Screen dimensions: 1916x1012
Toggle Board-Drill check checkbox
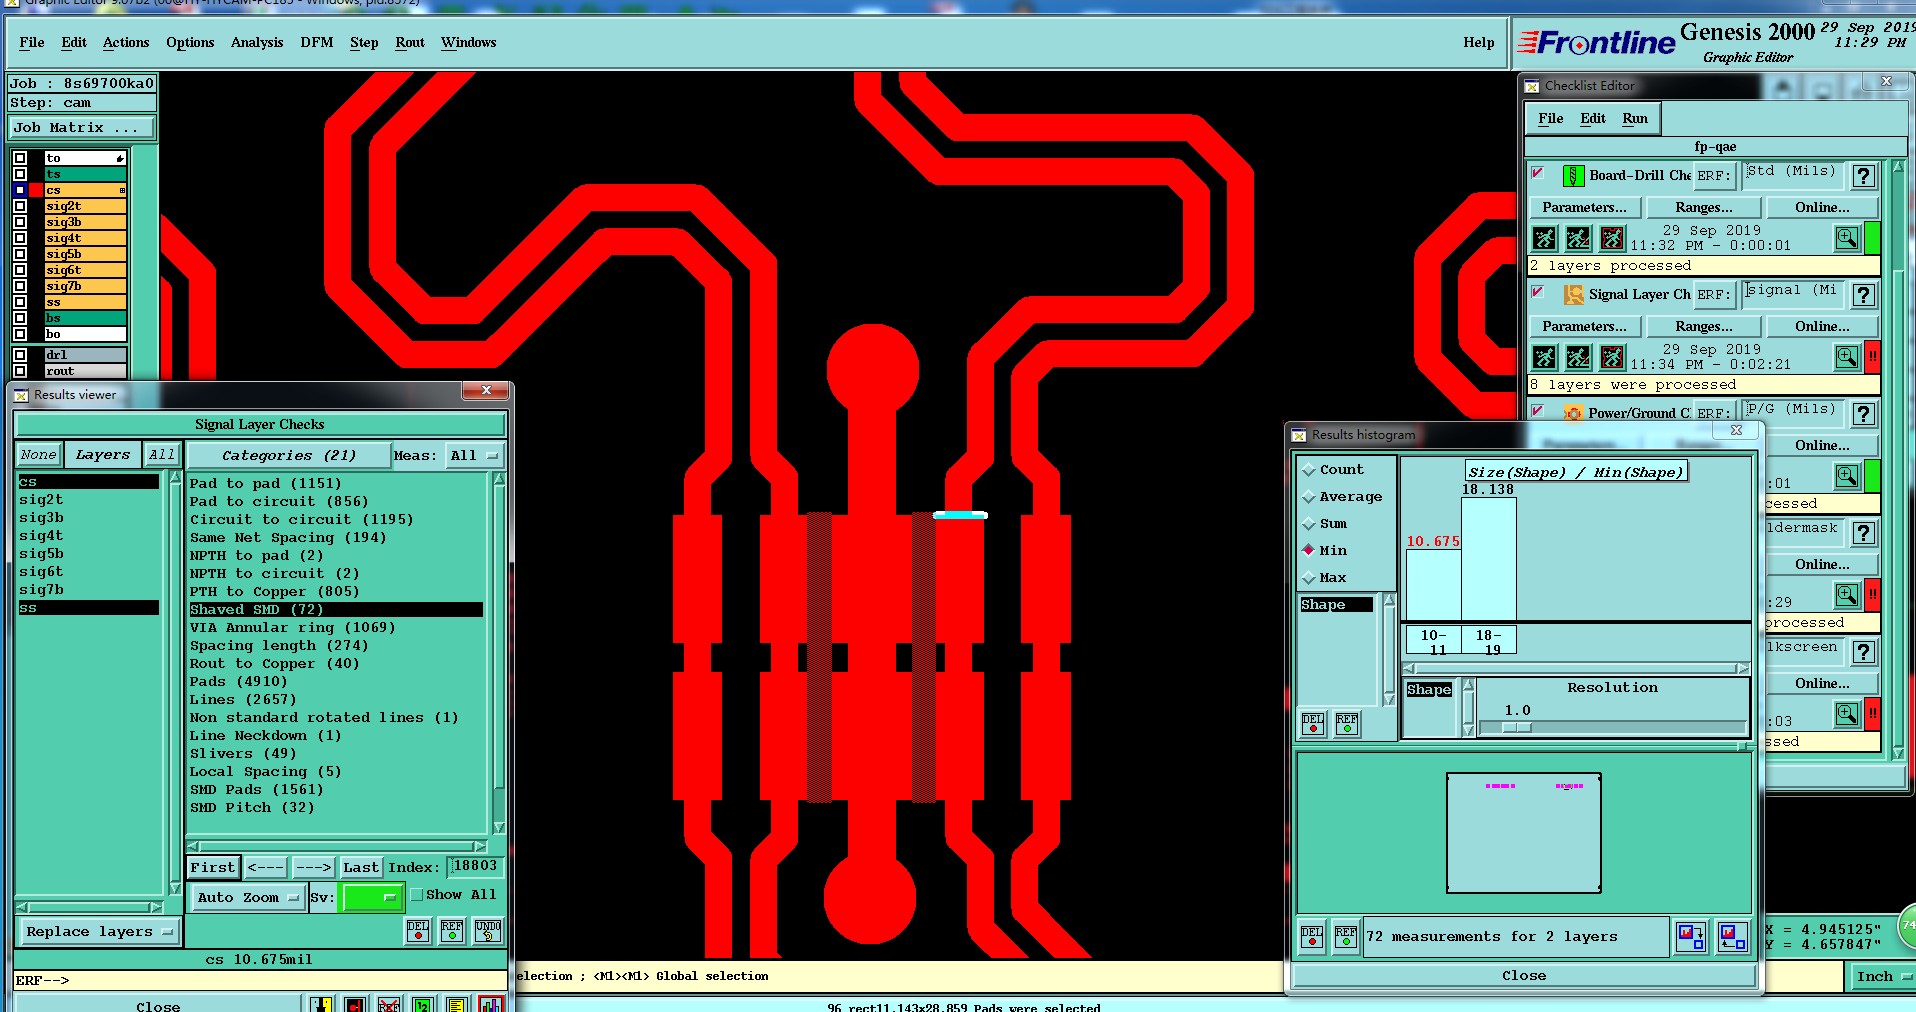1538,173
